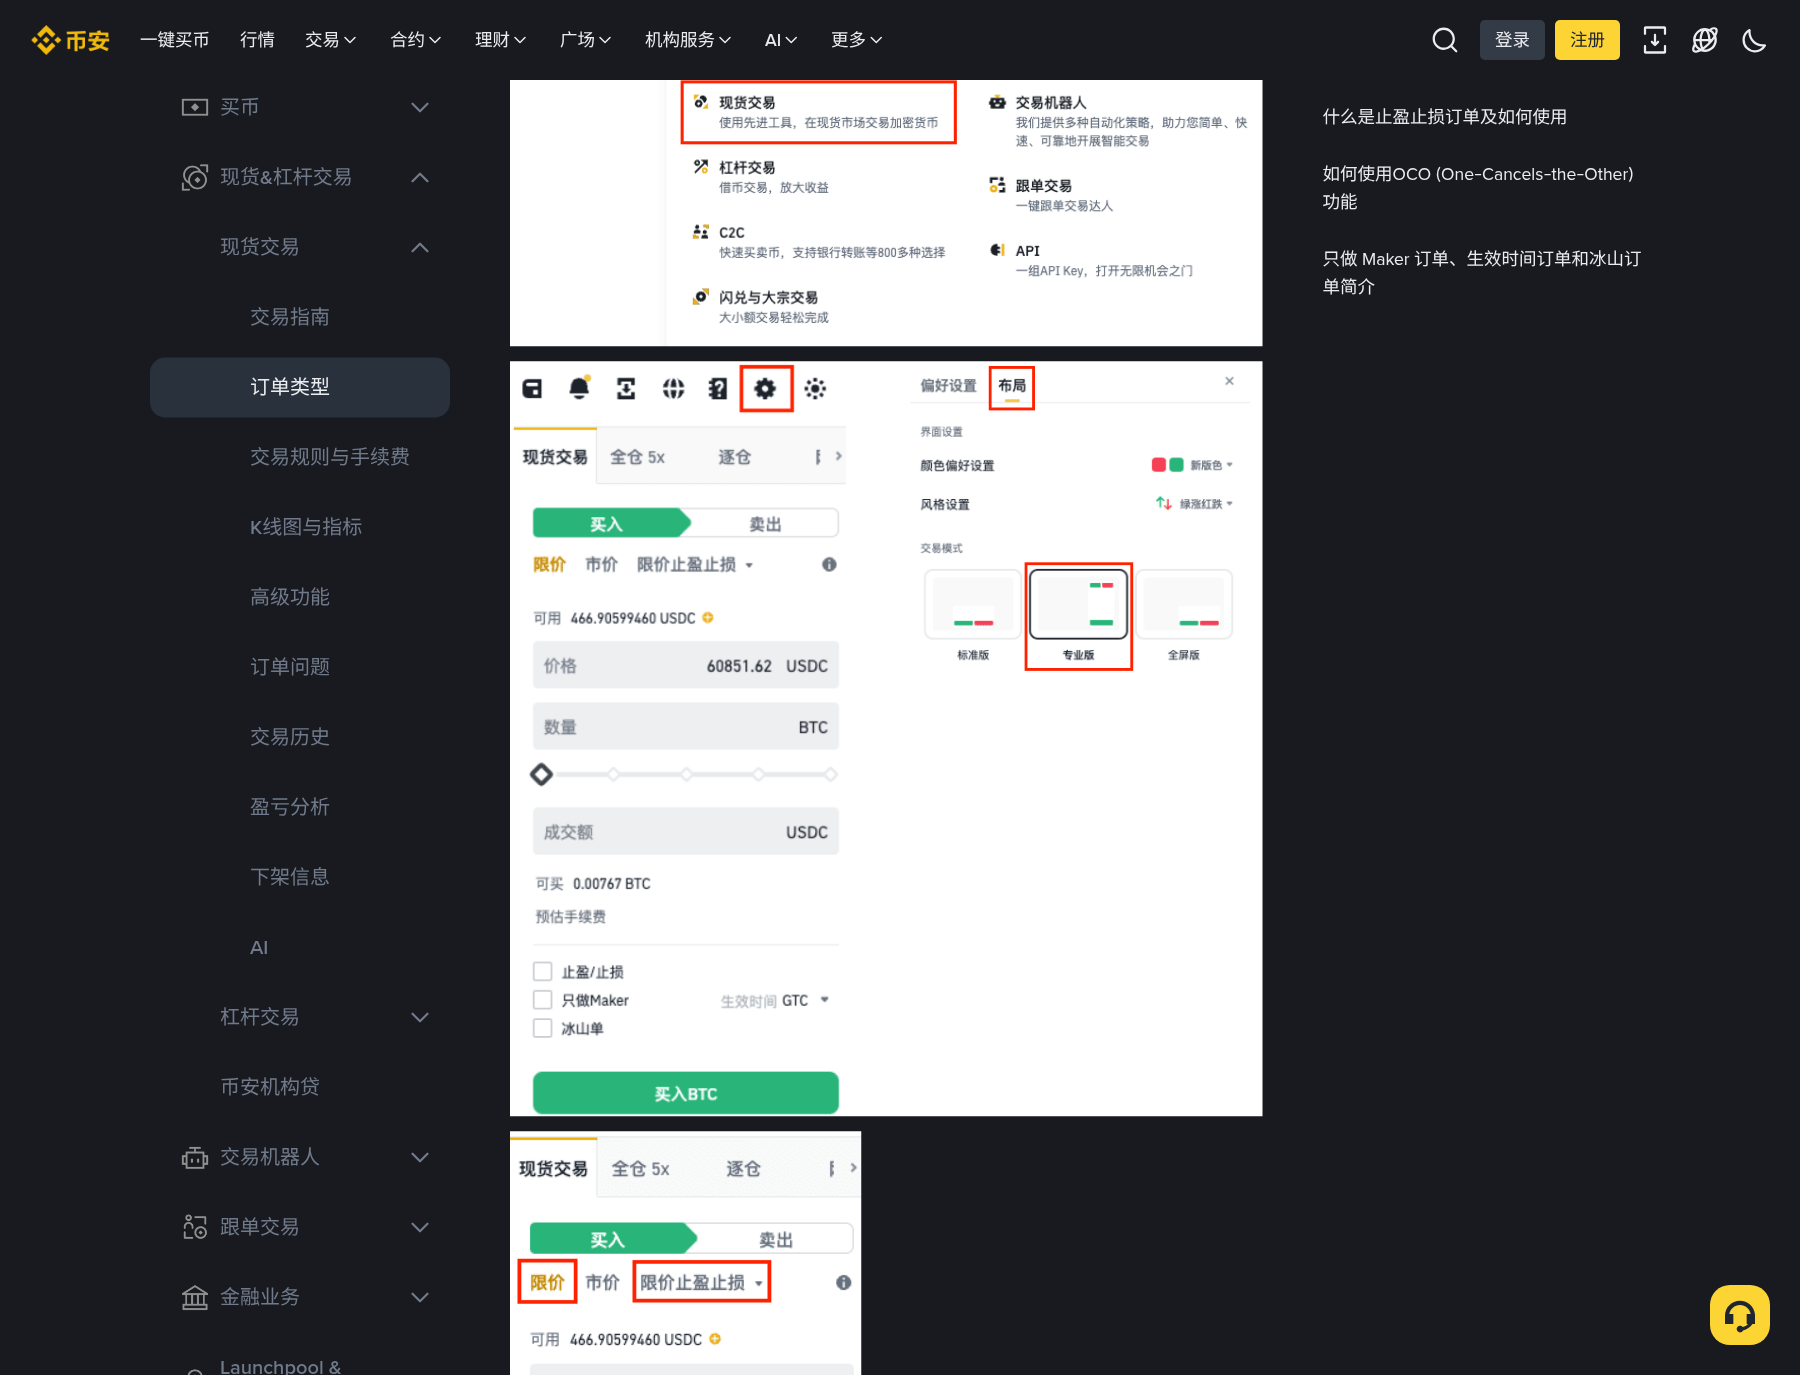
Task: Open the search magnifier icon
Action: tap(1444, 40)
